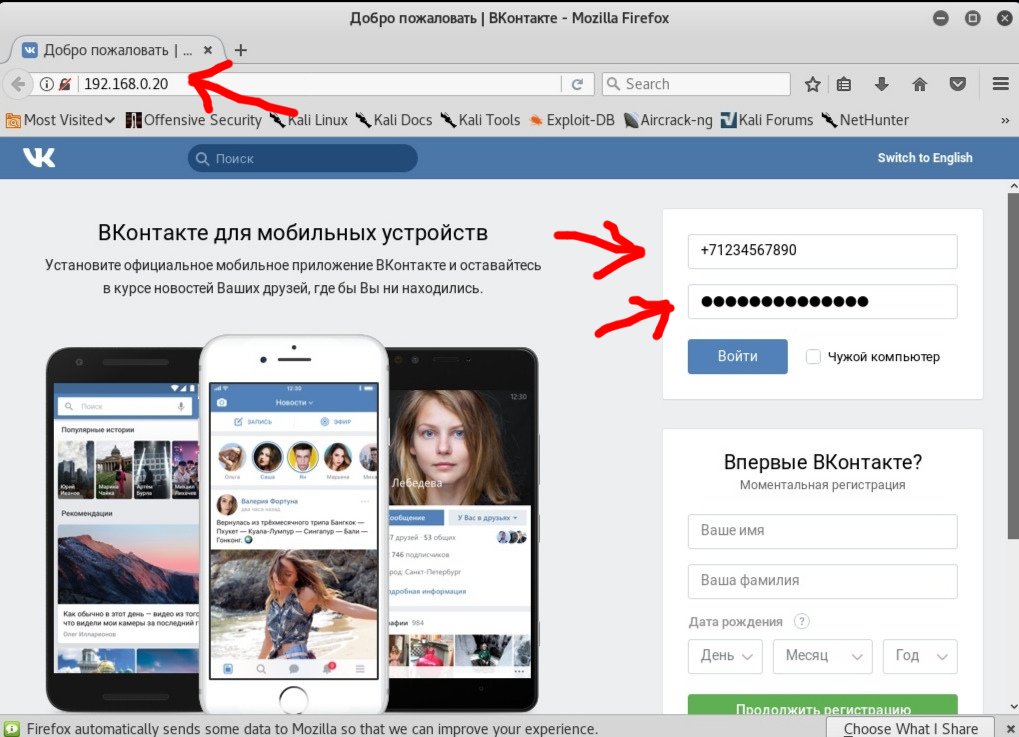Open the downloads arrow icon

[881, 84]
